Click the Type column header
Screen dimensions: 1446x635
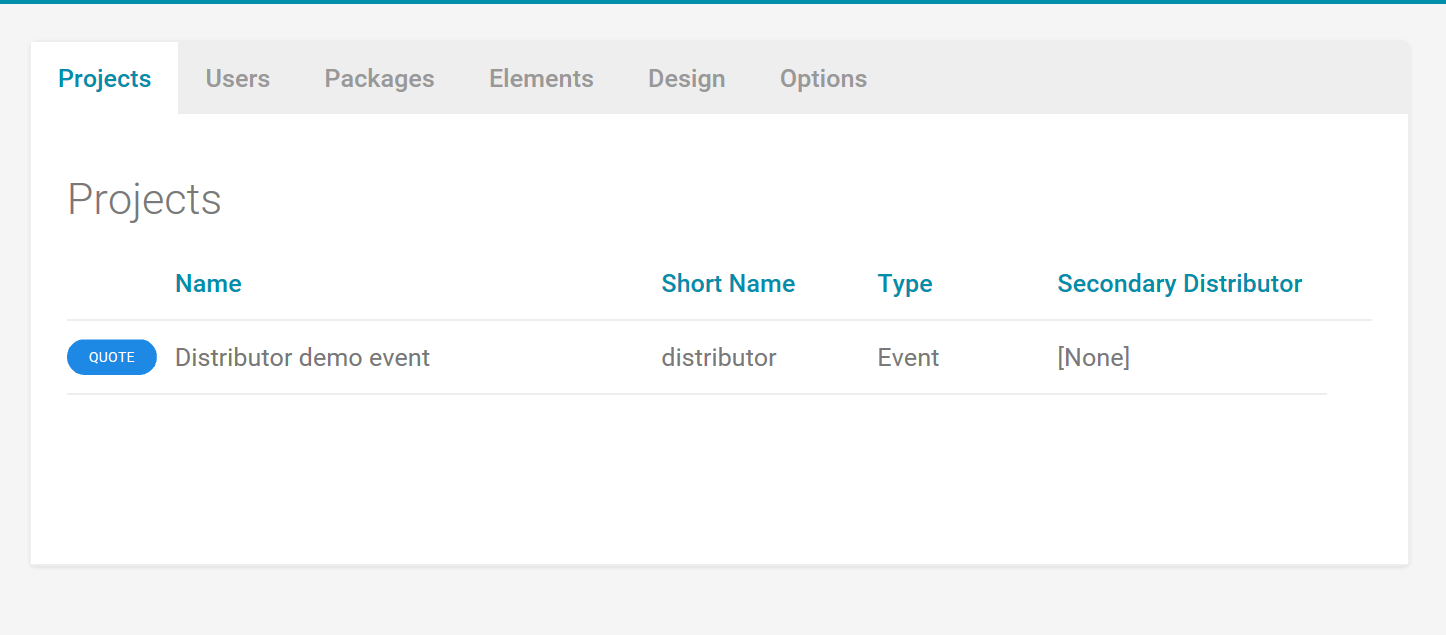point(905,284)
